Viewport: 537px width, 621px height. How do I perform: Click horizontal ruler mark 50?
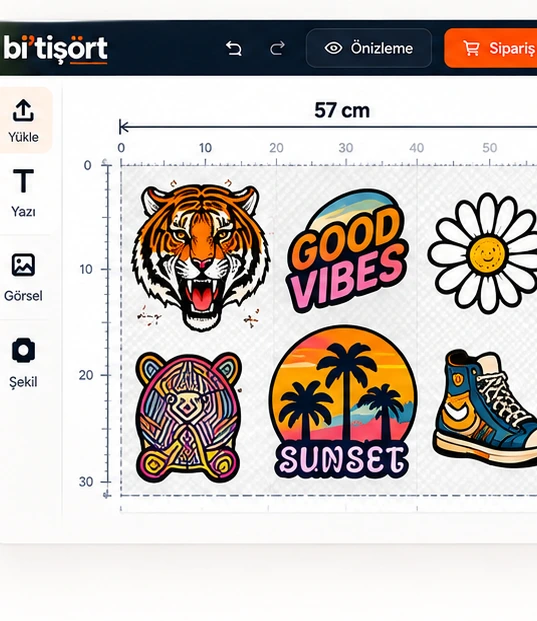[x=489, y=148]
